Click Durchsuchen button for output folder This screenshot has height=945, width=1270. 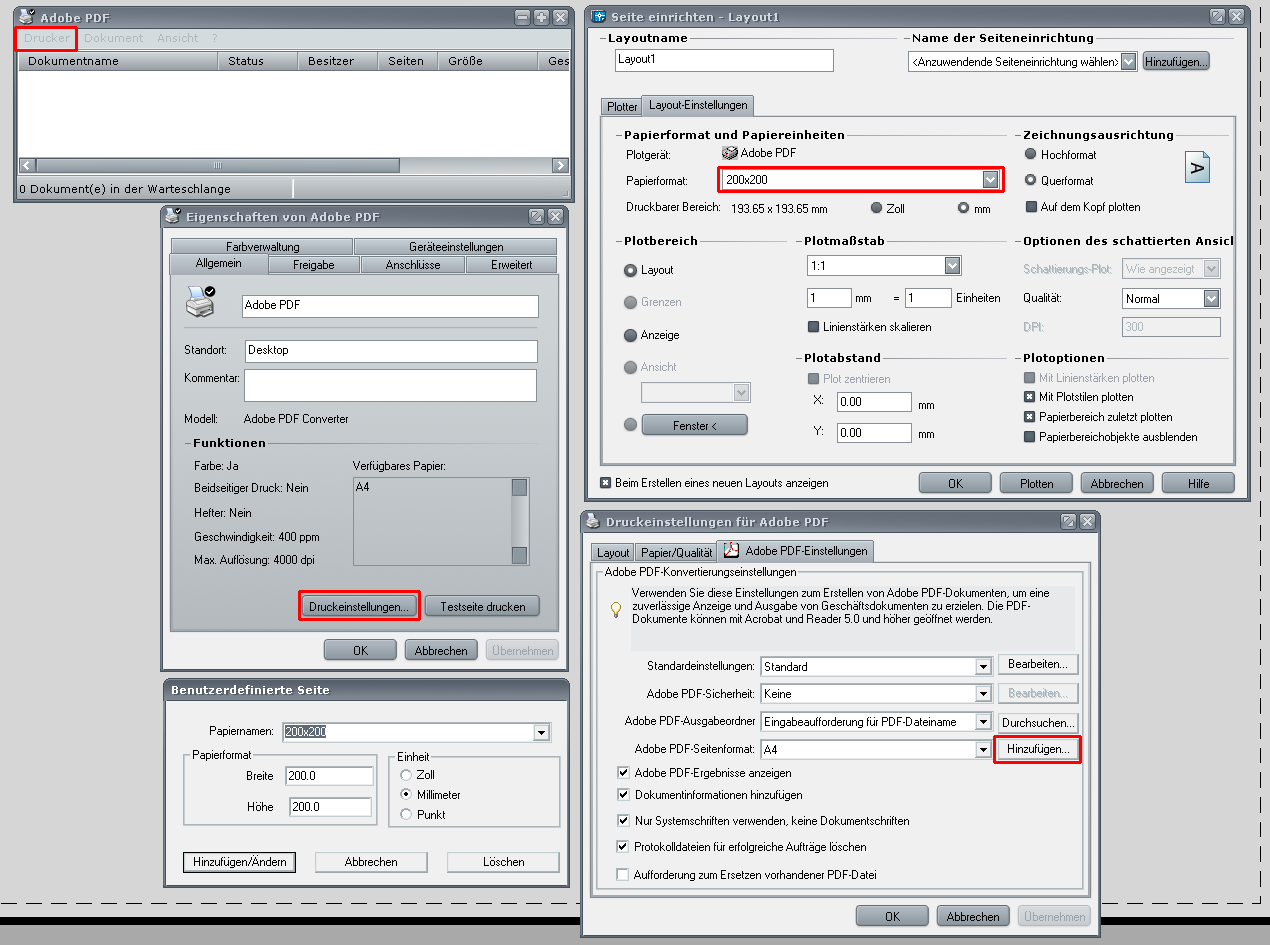click(x=1038, y=722)
